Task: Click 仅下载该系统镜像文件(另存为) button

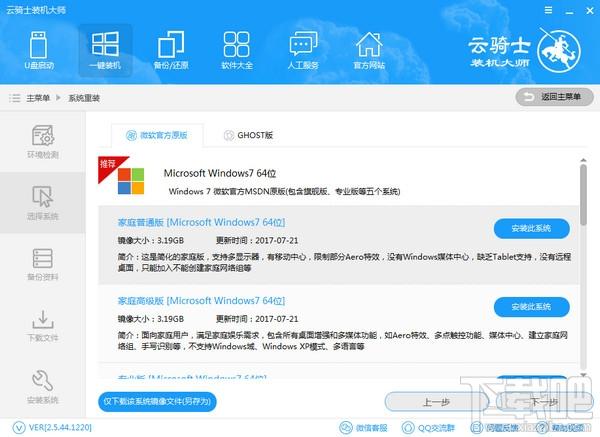Action: (x=157, y=401)
